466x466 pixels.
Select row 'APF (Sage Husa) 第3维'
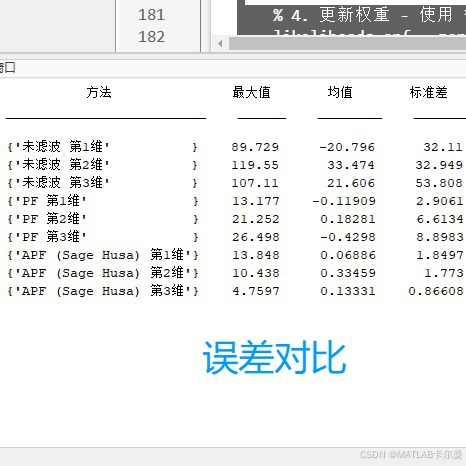coord(103,291)
